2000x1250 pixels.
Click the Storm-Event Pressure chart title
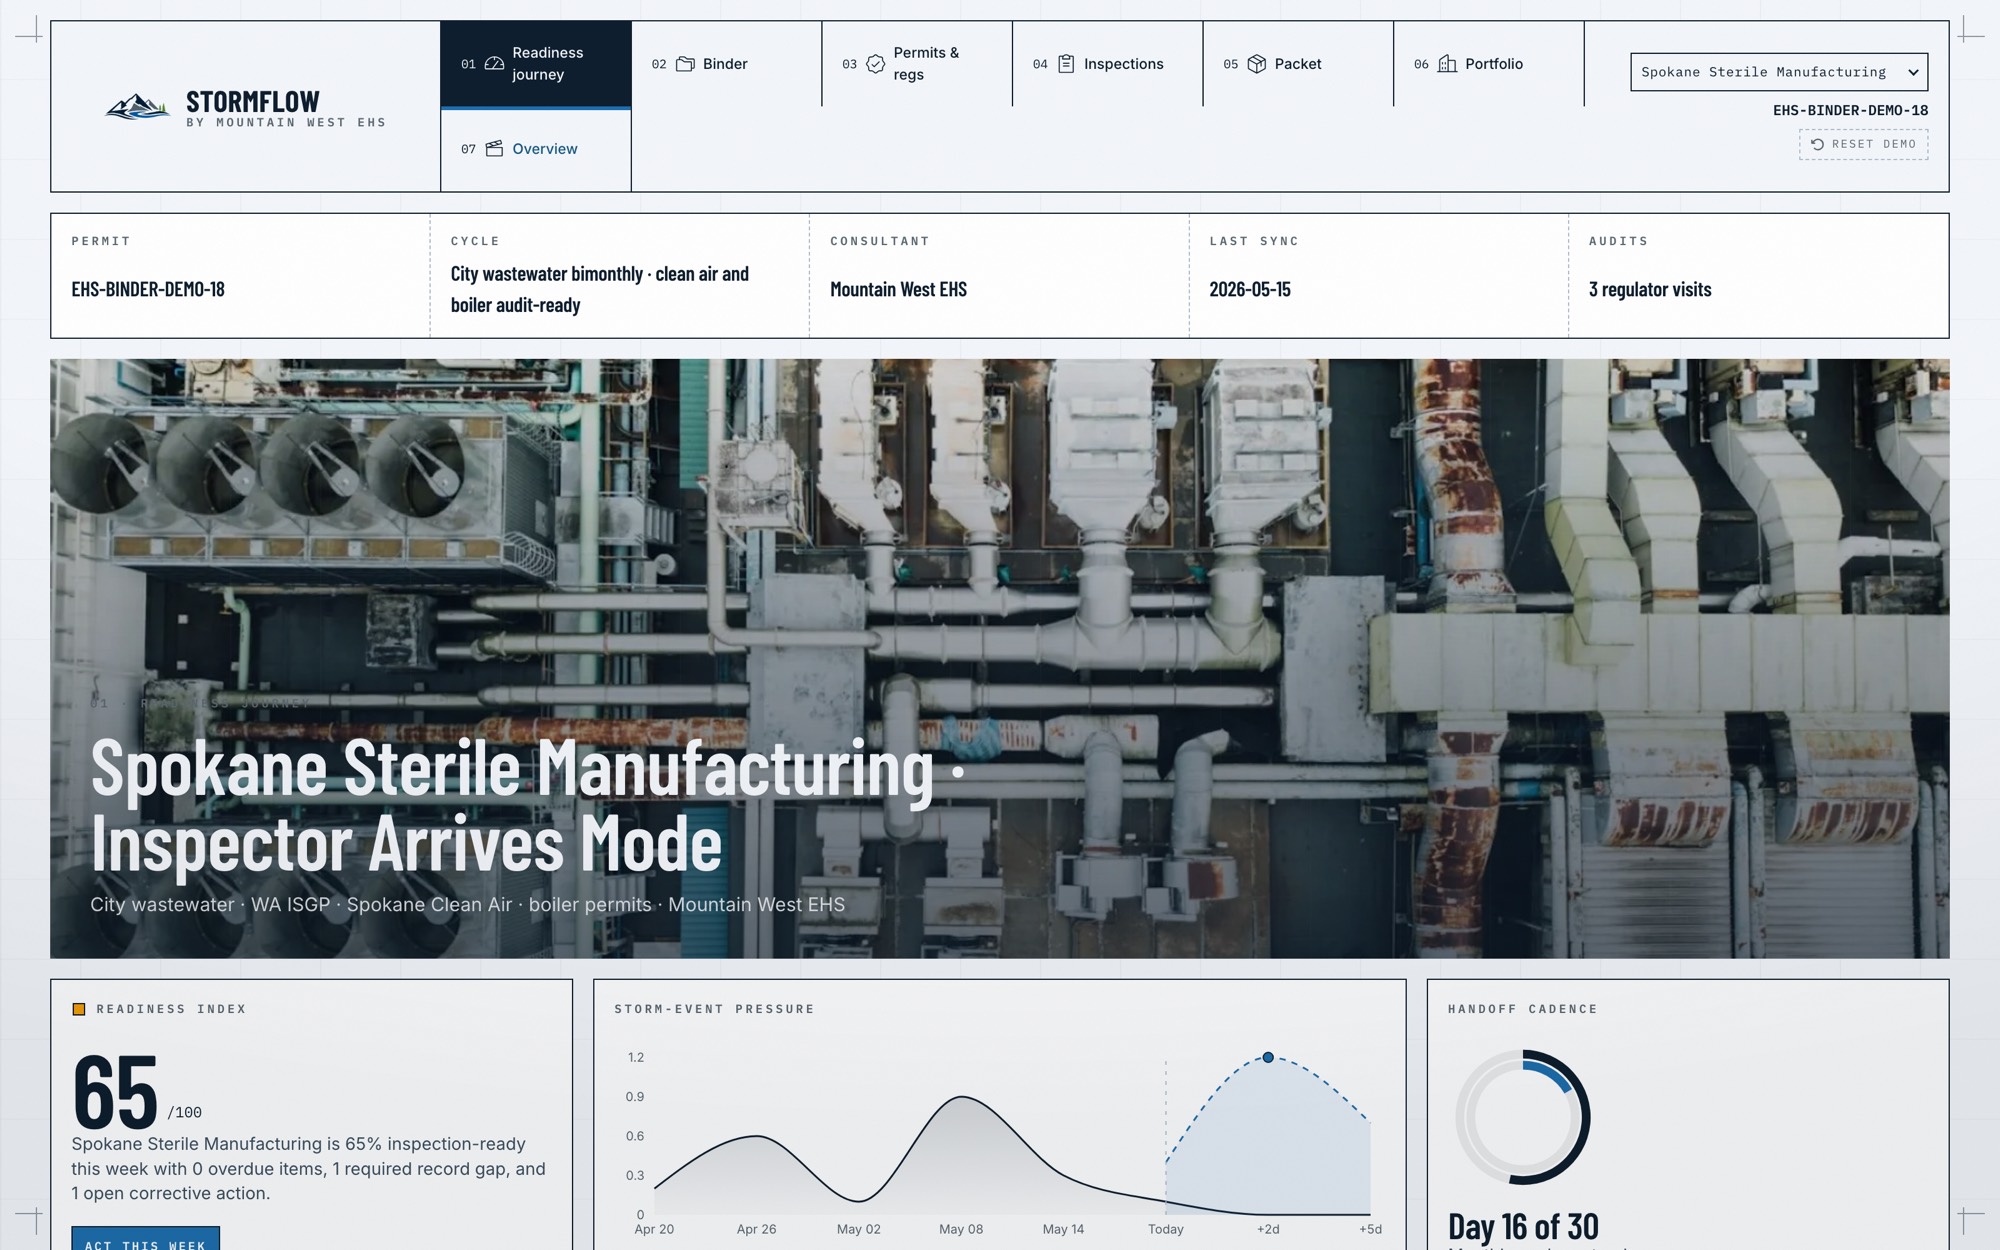point(714,1009)
